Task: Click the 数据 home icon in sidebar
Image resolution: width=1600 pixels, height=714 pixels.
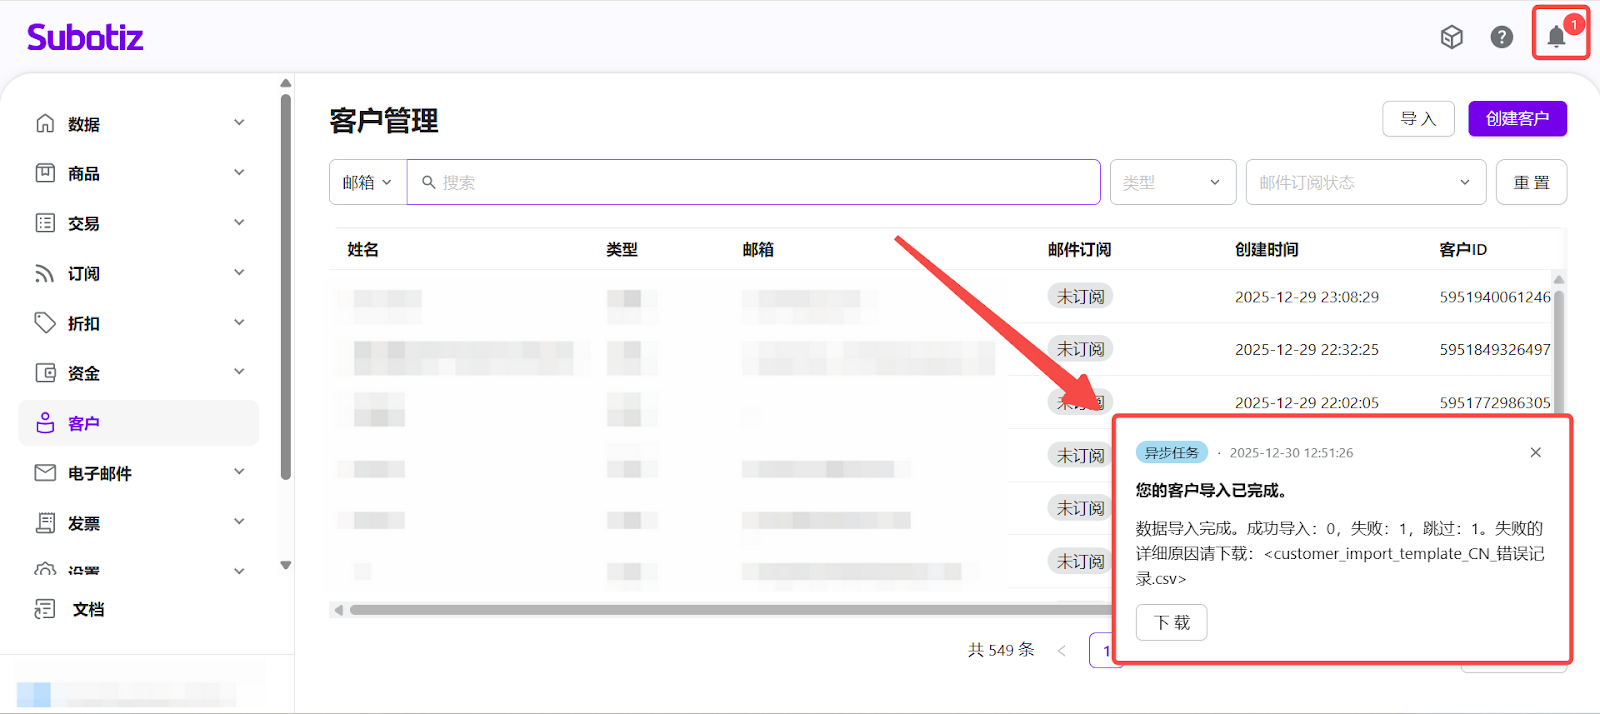Action: 45,123
